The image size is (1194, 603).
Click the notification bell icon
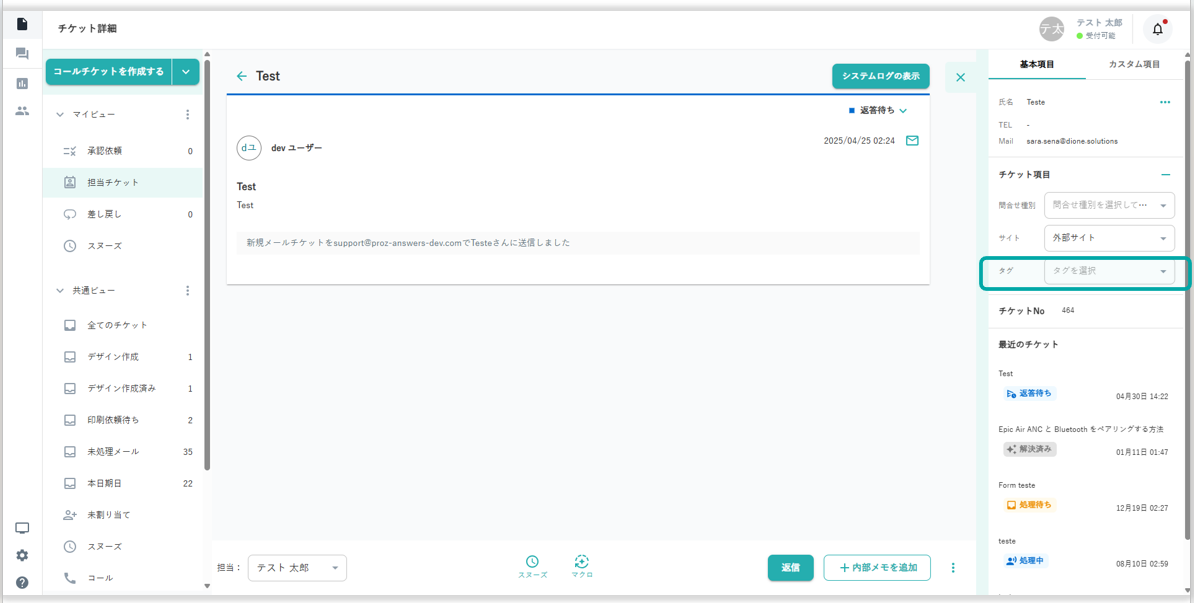[x=1157, y=30]
